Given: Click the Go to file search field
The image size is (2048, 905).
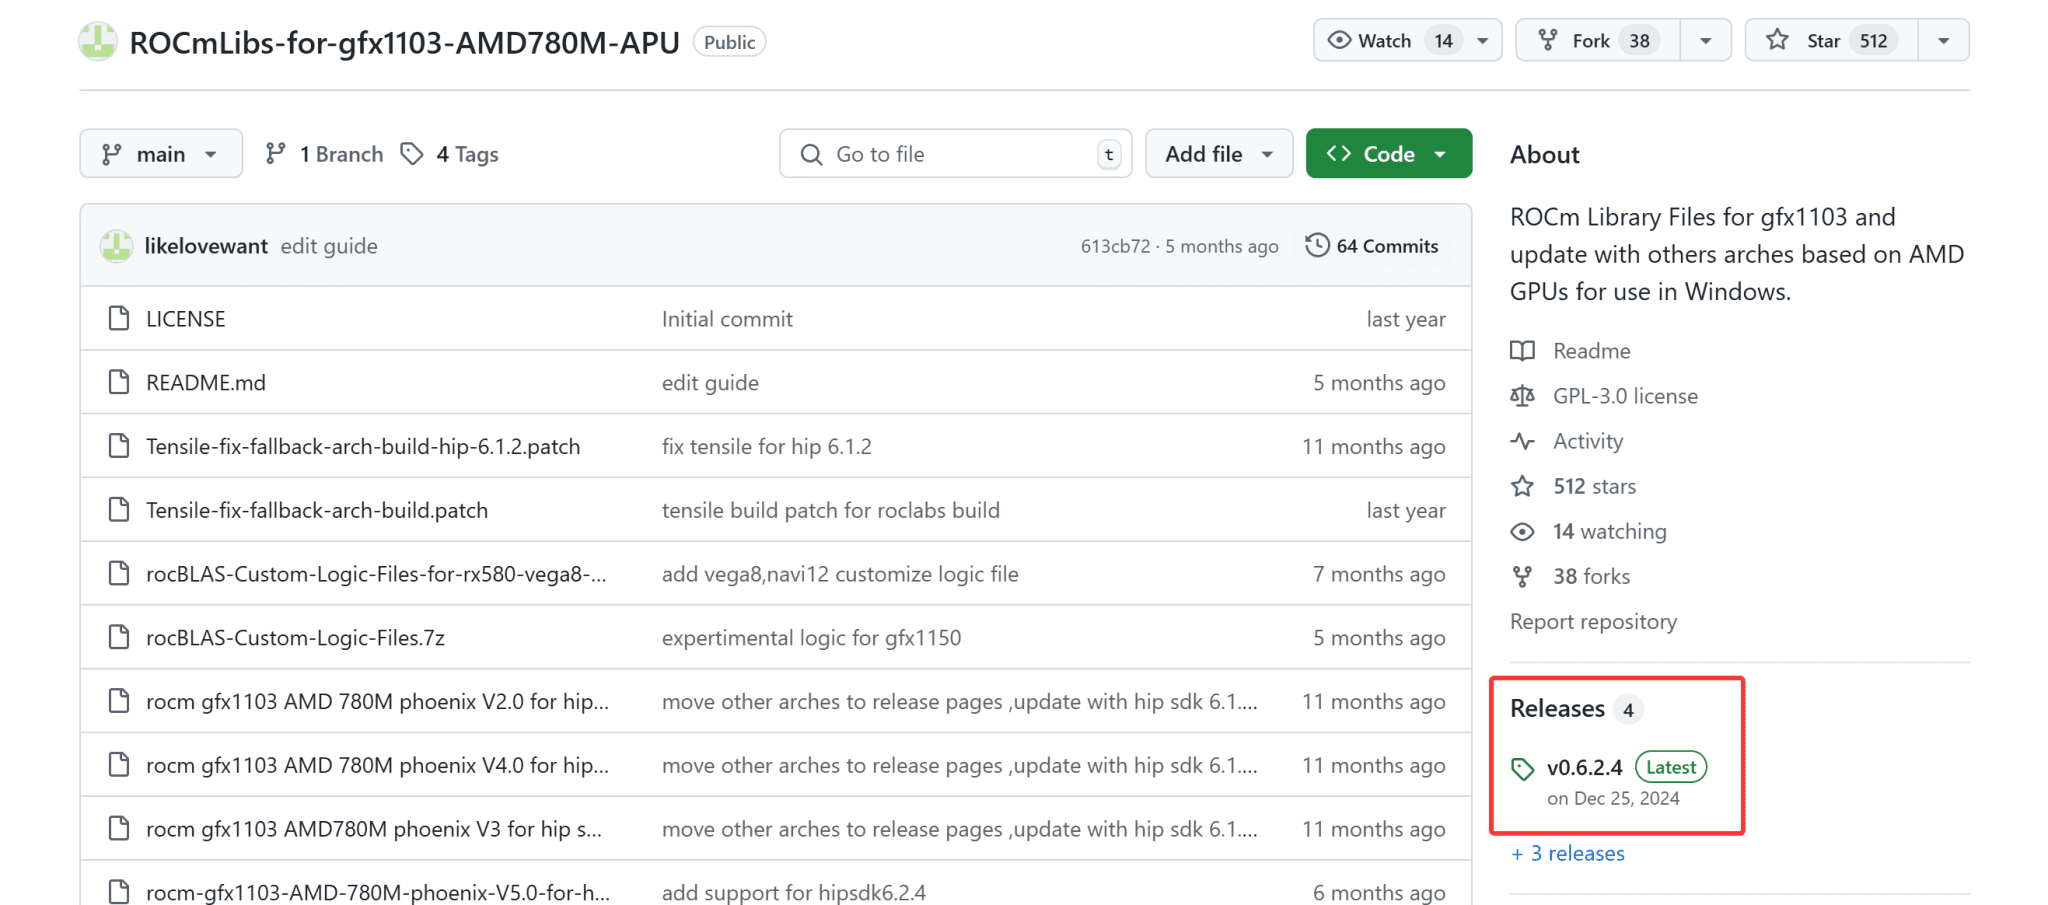Looking at the screenshot, I should click(x=955, y=154).
